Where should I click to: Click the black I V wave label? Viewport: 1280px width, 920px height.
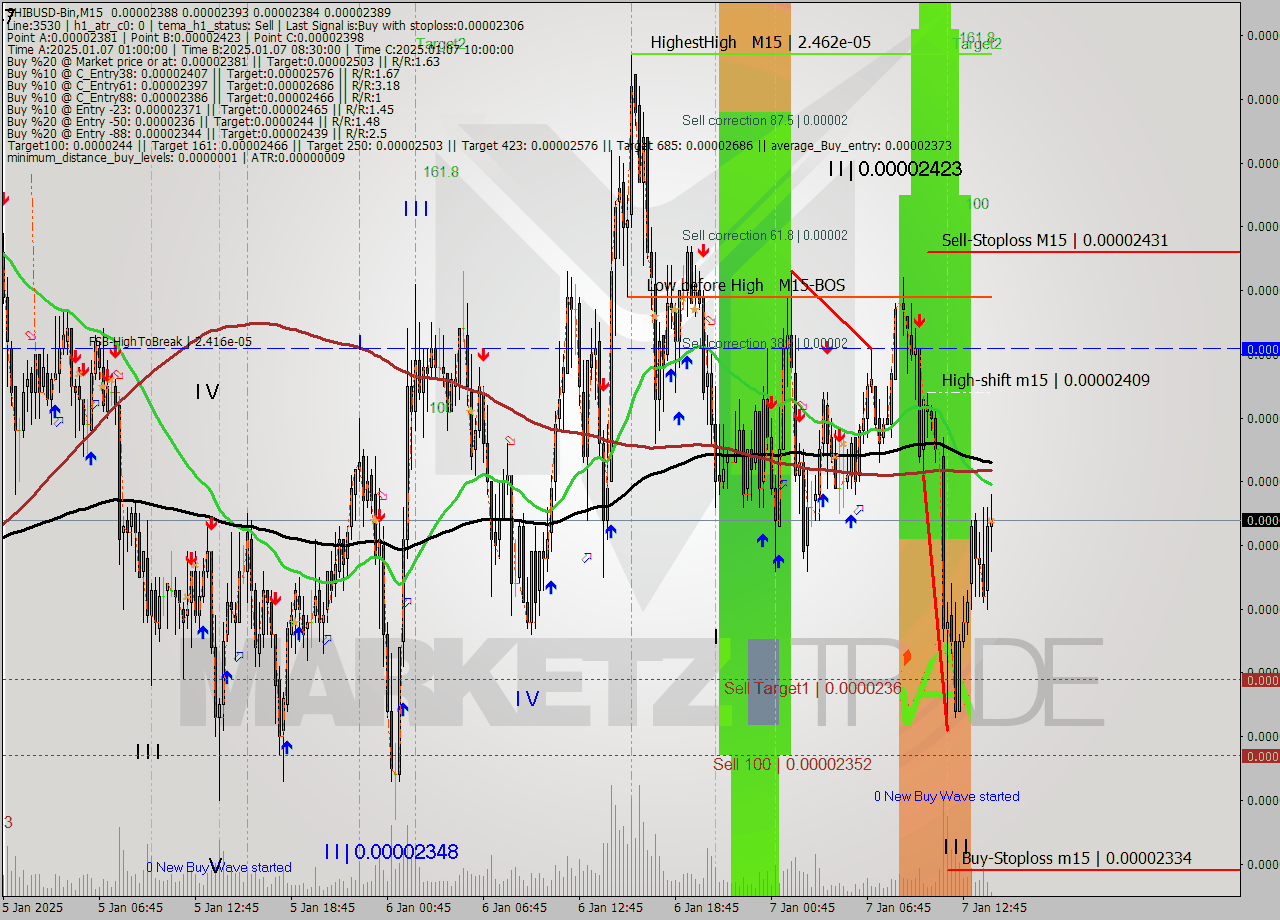coord(207,392)
